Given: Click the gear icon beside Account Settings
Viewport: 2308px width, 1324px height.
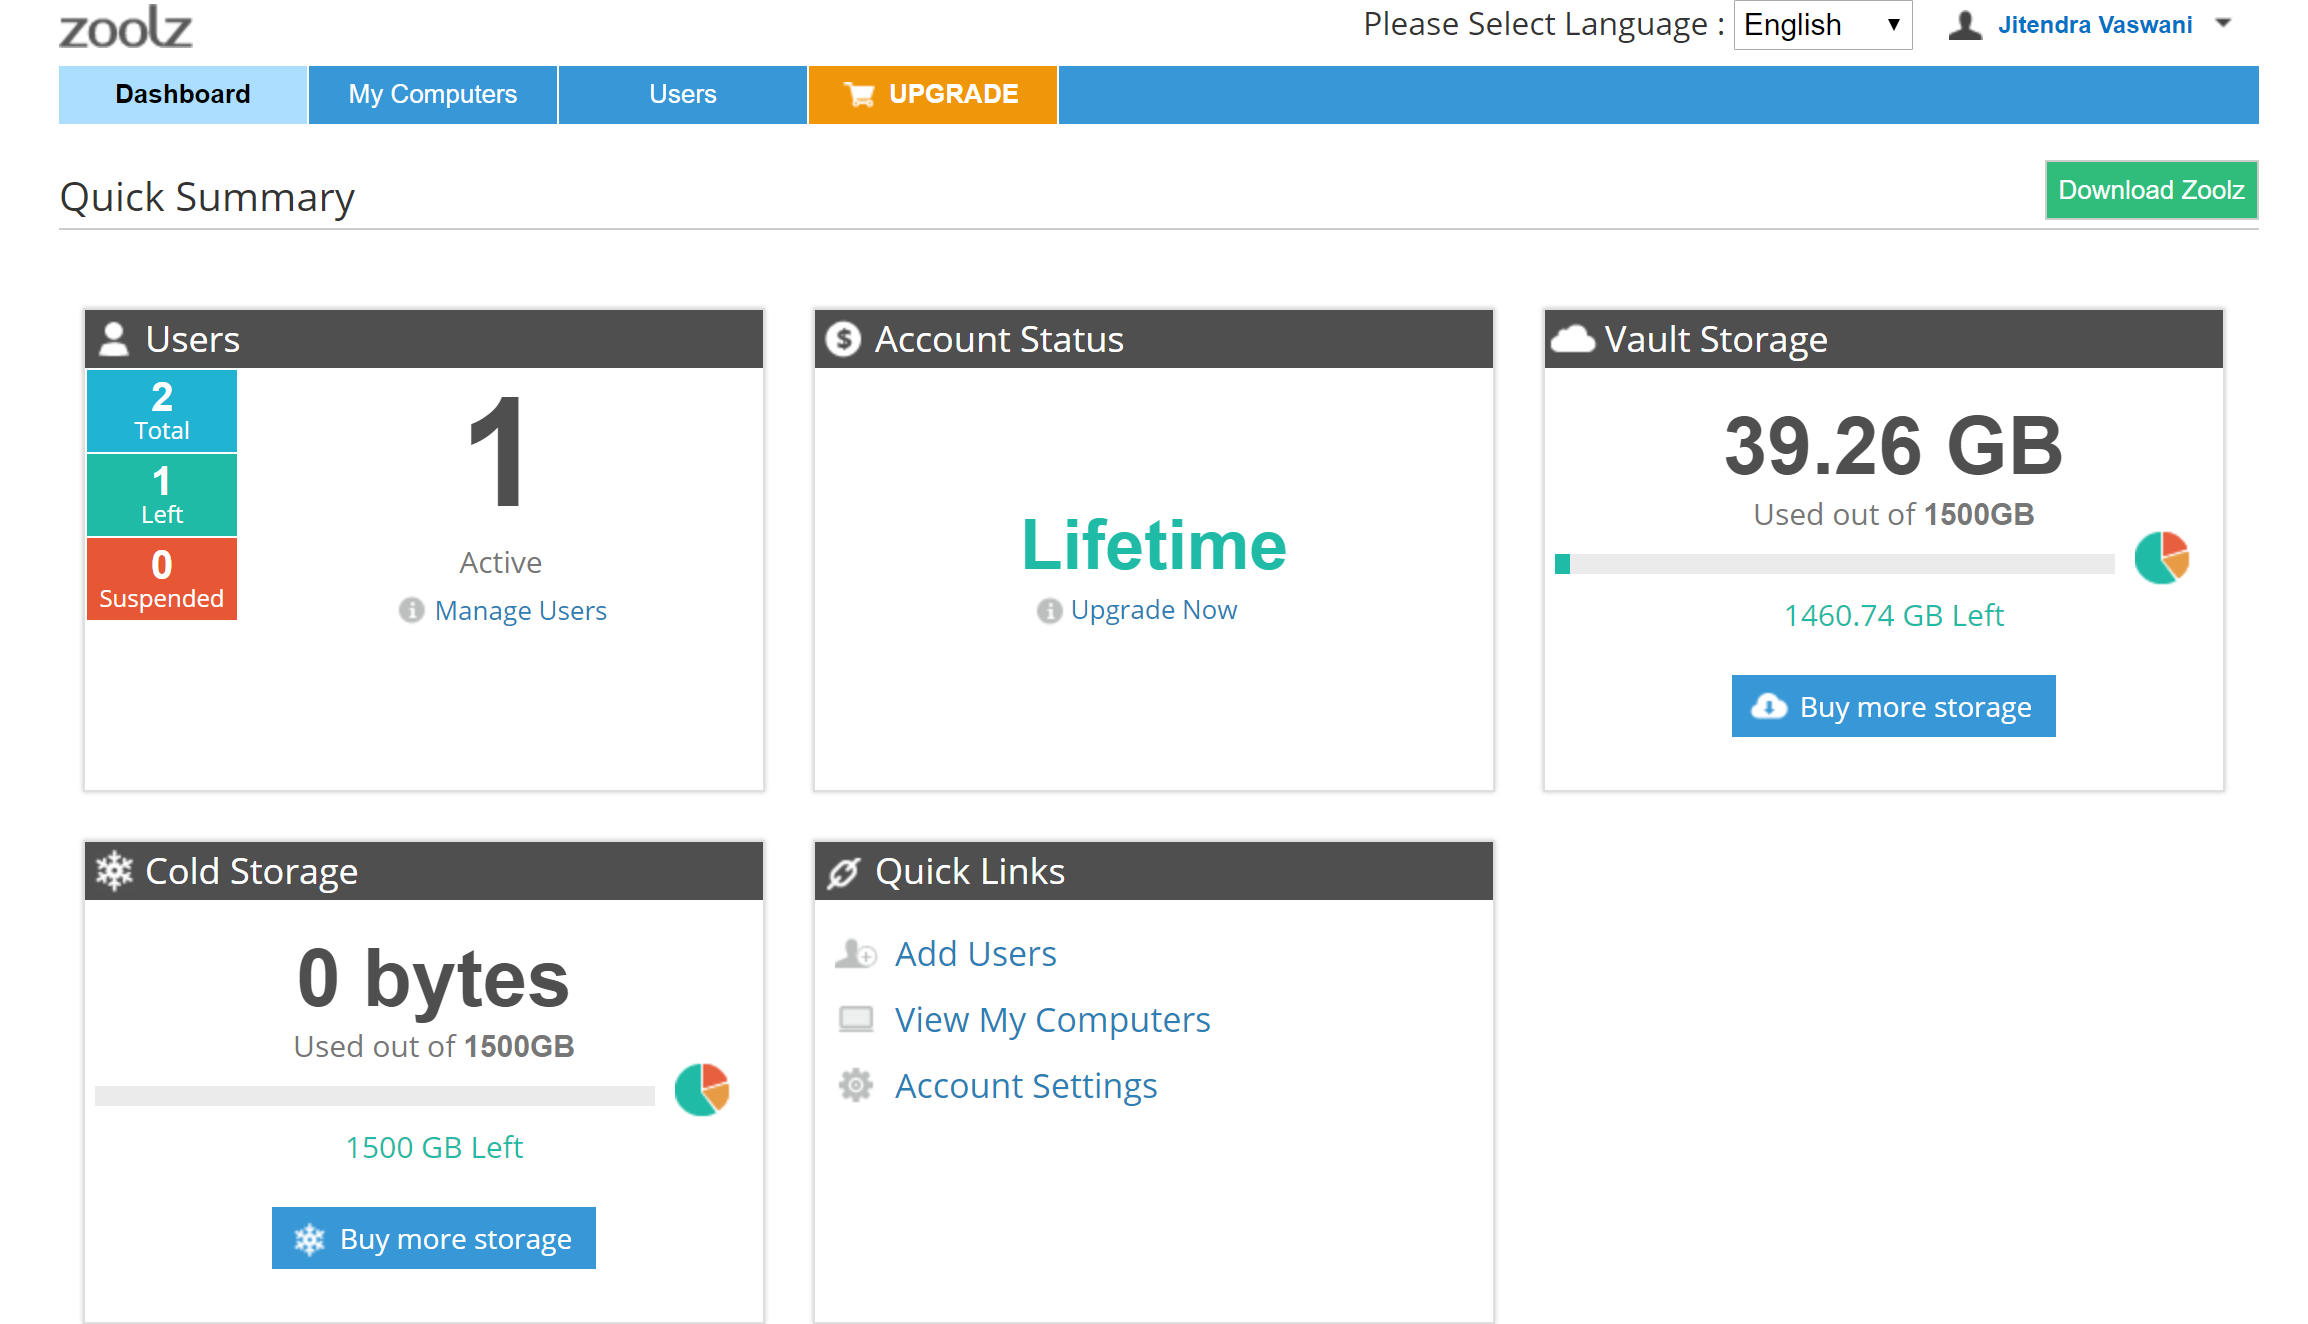Looking at the screenshot, I should click(x=856, y=1086).
